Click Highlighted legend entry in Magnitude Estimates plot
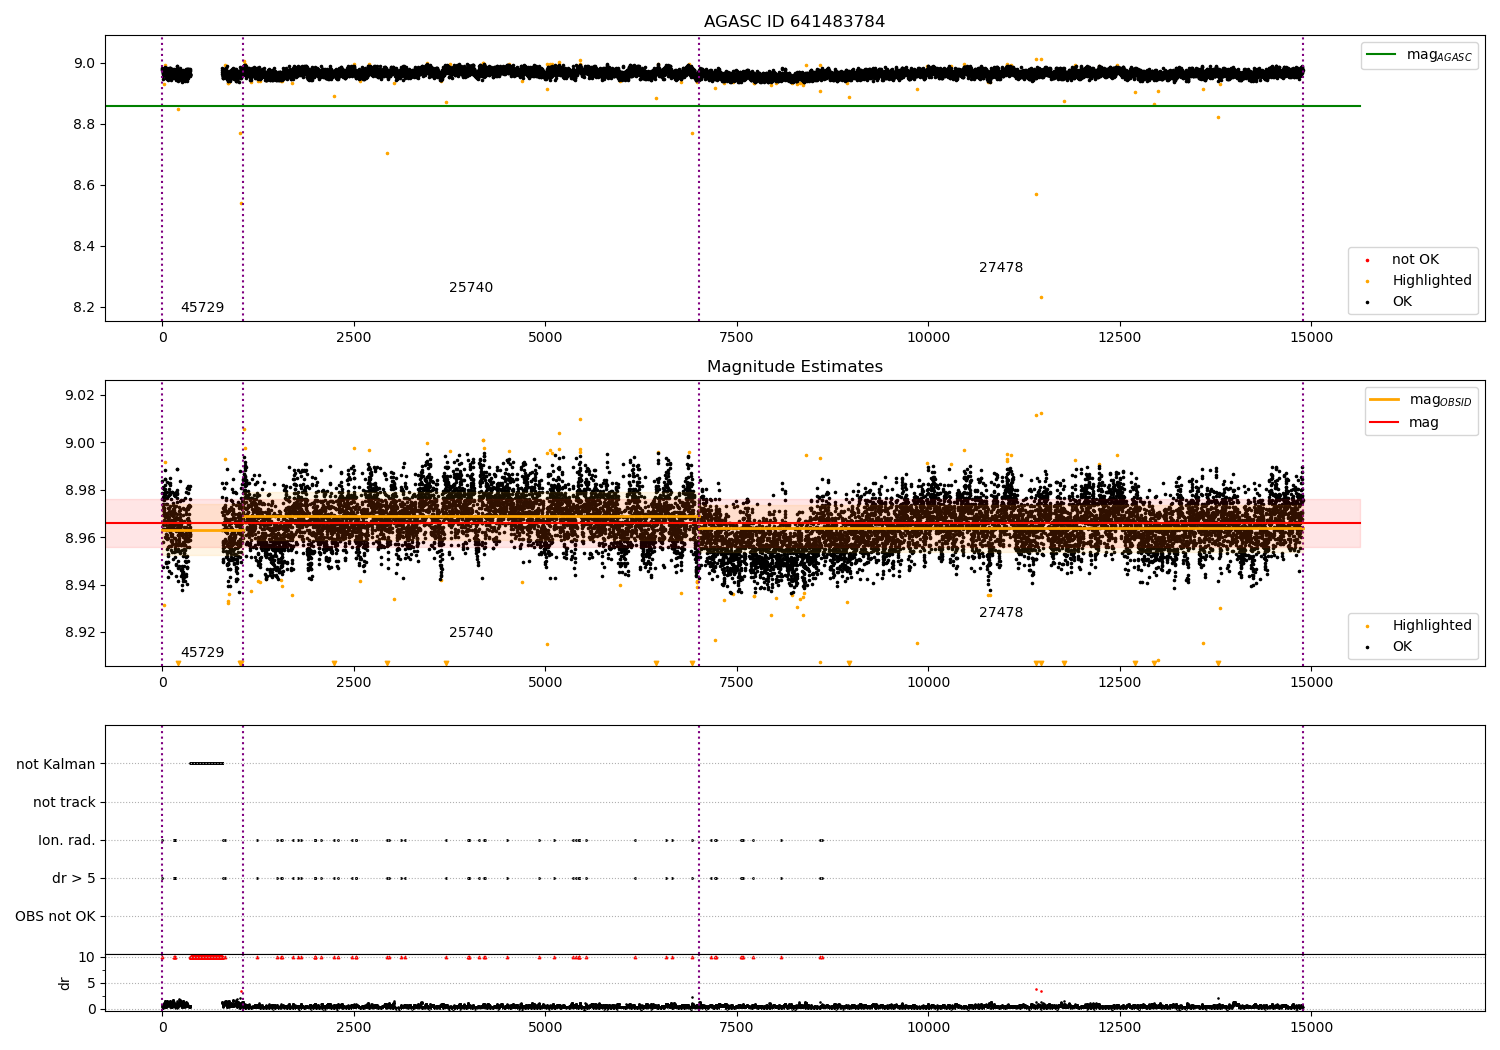Image resolution: width=1500 pixels, height=1050 pixels. click(1420, 626)
